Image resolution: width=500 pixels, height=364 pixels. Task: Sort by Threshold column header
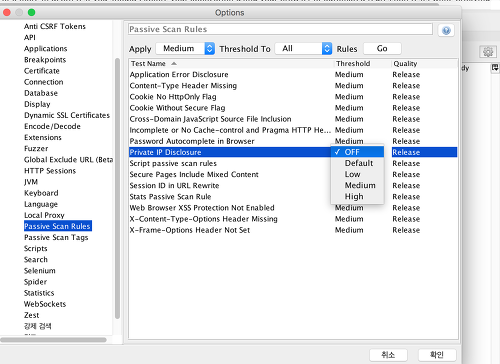click(x=362, y=63)
